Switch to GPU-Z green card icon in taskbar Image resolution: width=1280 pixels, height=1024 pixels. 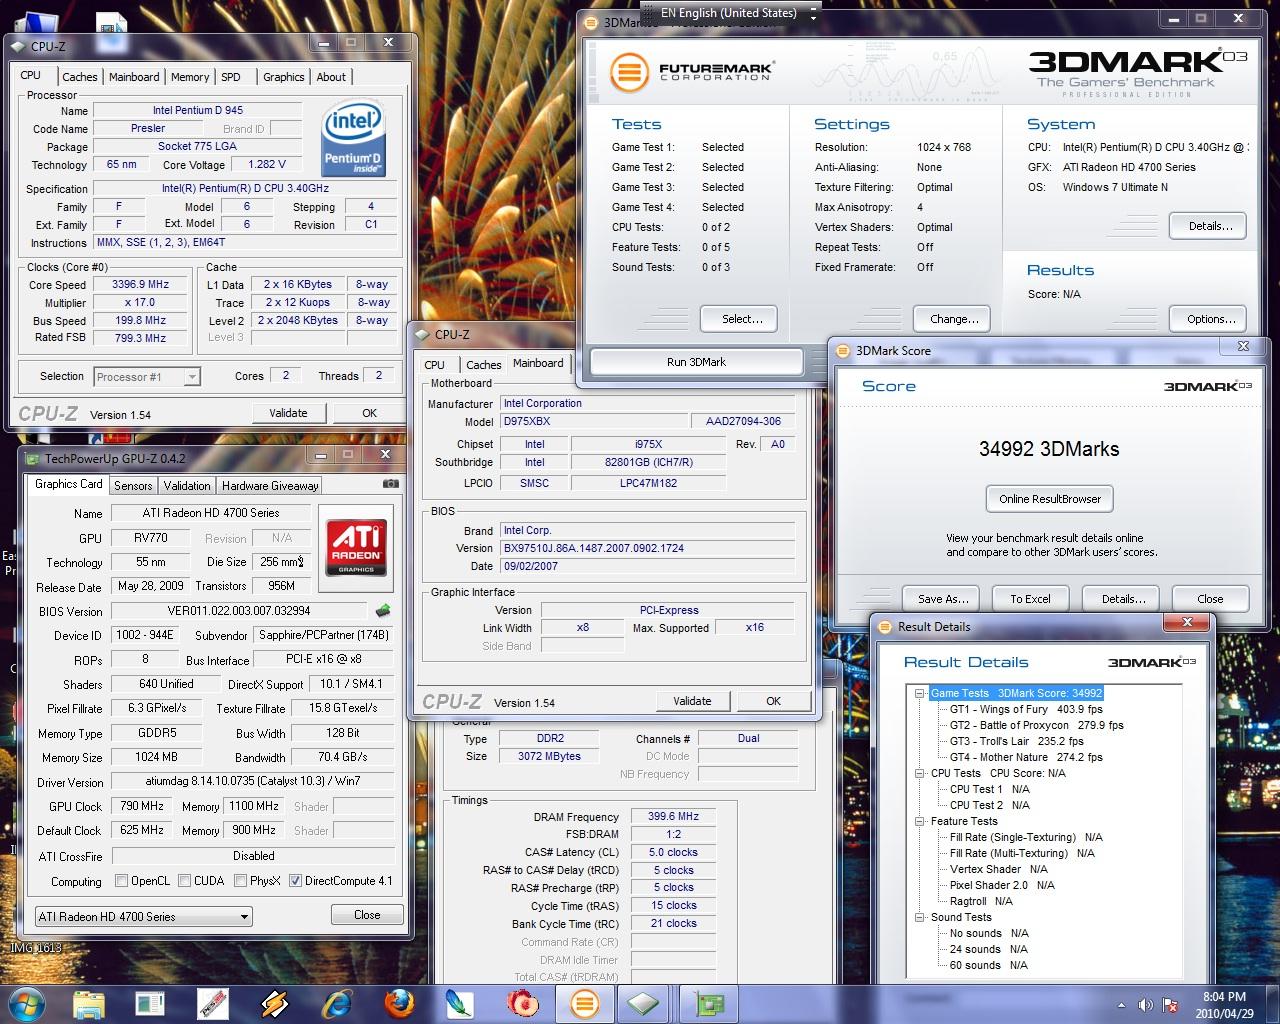[708, 1003]
